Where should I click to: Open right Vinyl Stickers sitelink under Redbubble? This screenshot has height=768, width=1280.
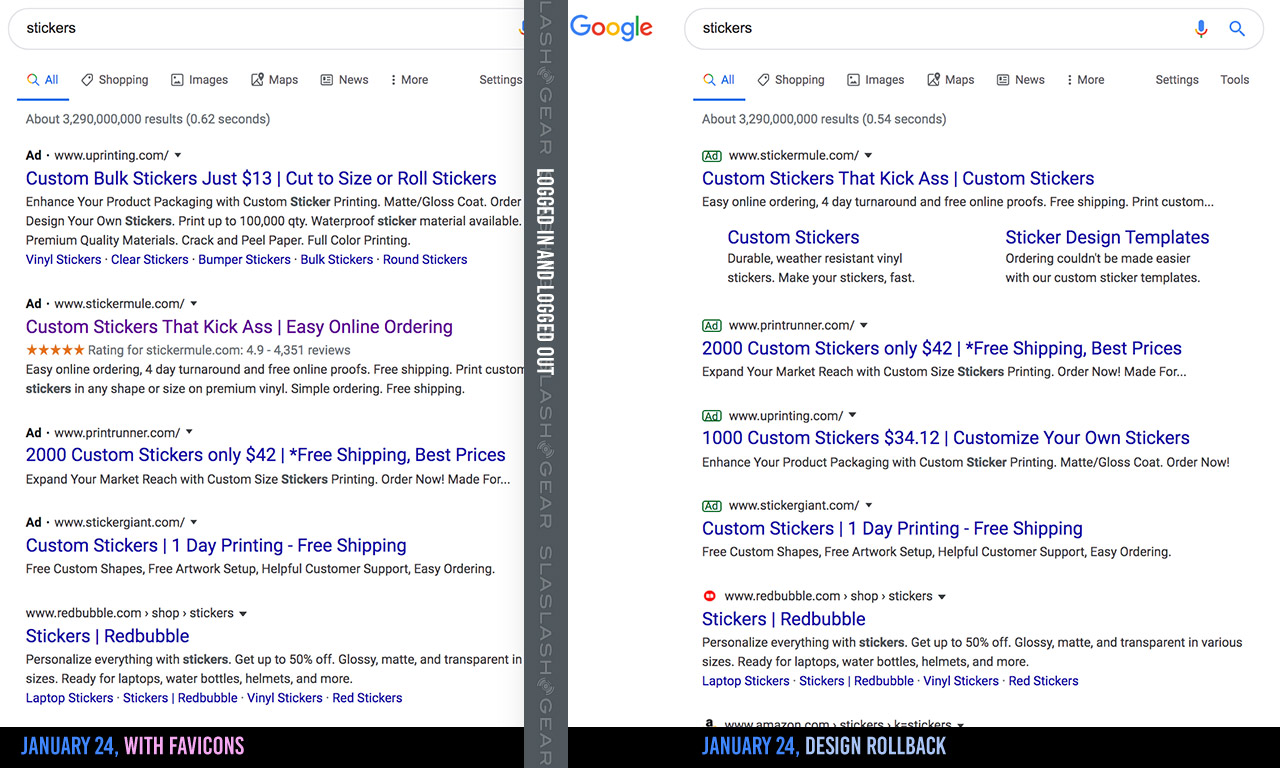[x=961, y=681]
